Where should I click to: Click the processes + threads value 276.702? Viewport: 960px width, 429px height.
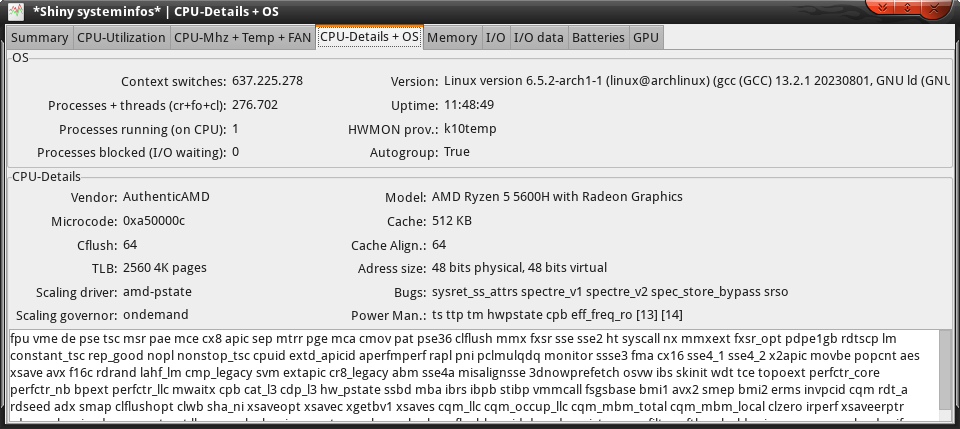(x=255, y=105)
